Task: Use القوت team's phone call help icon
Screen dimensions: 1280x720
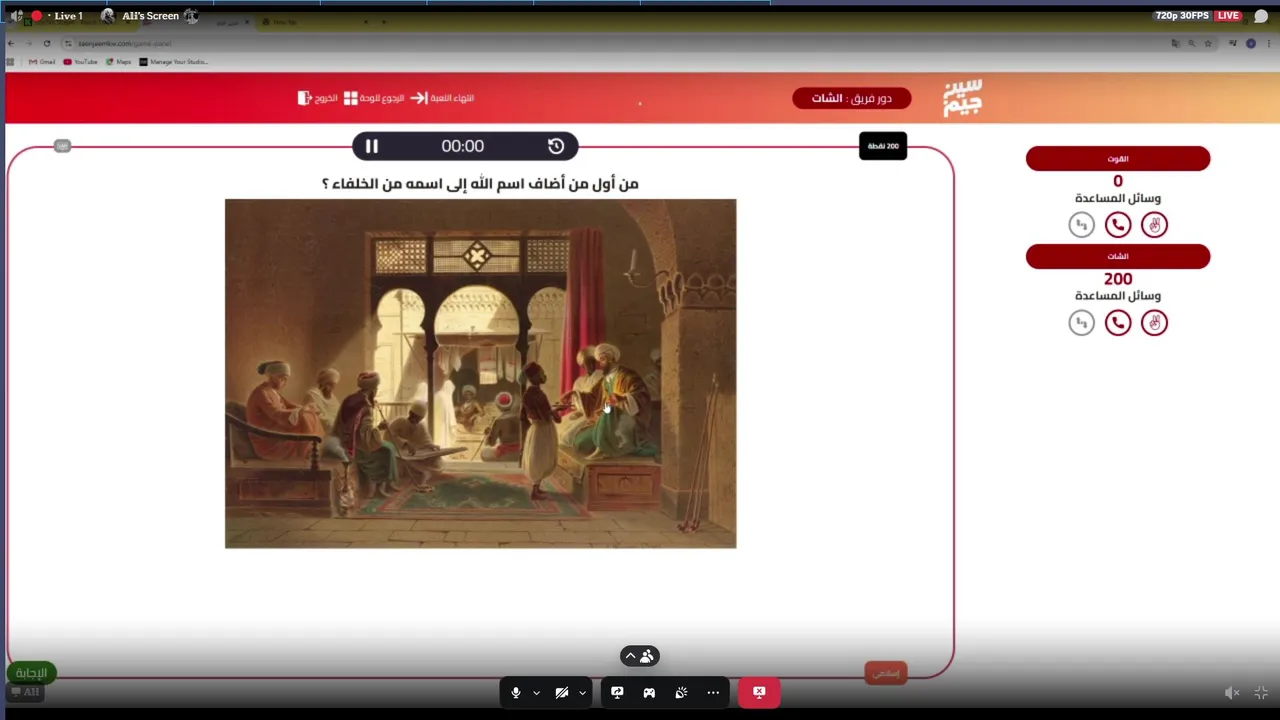Action: click(1118, 225)
